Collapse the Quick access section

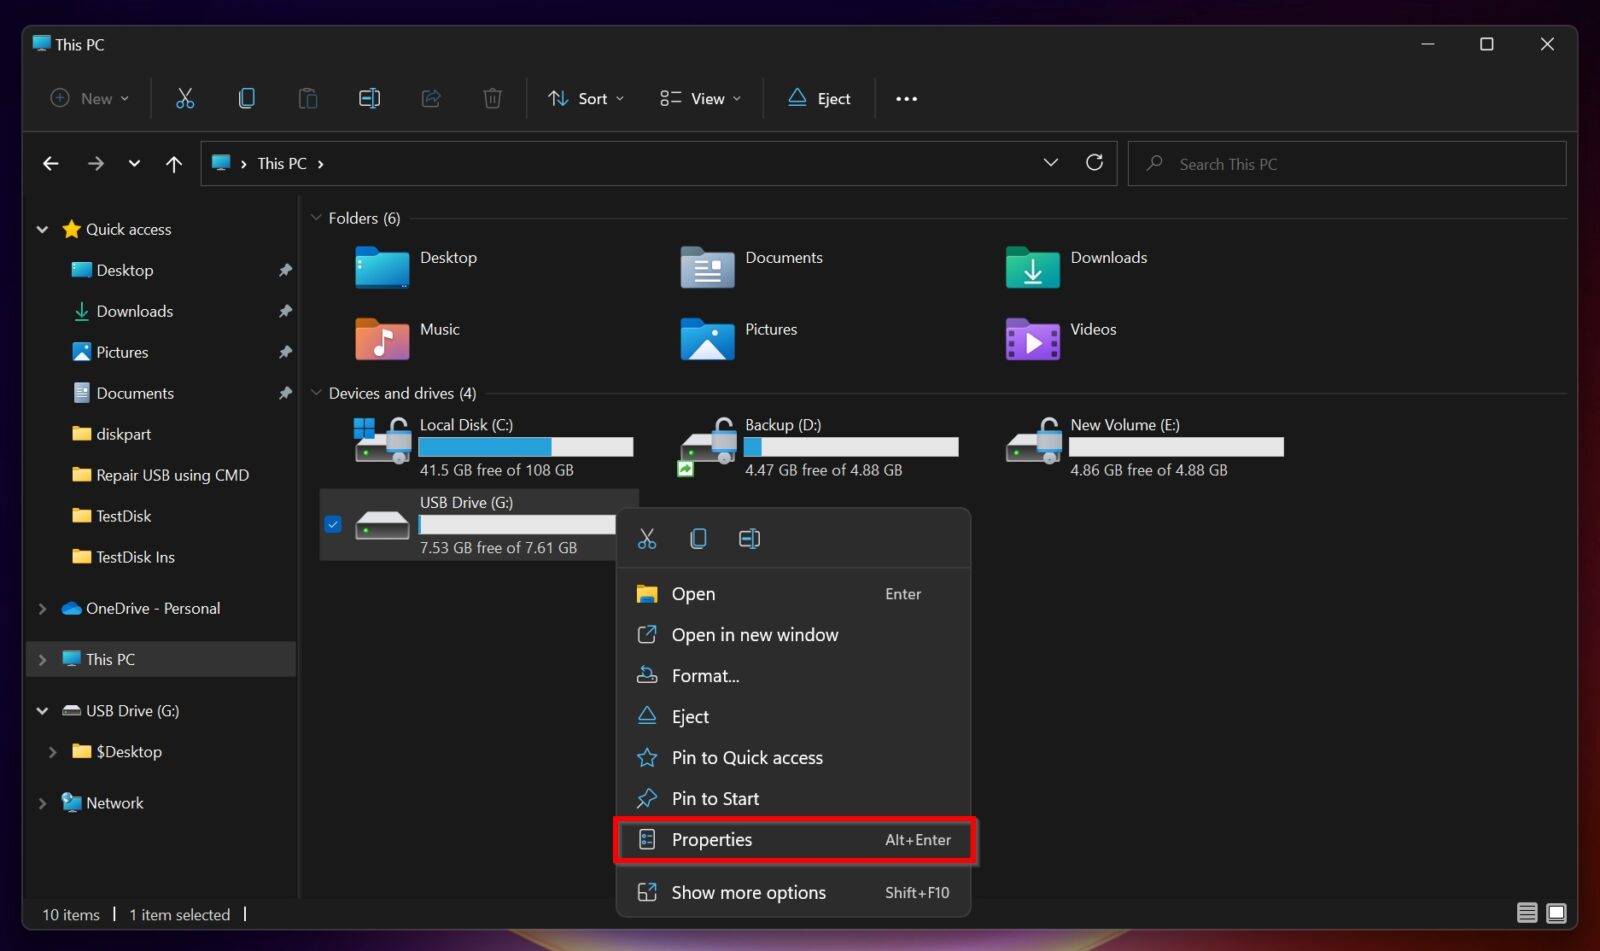(x=42, y=229)
